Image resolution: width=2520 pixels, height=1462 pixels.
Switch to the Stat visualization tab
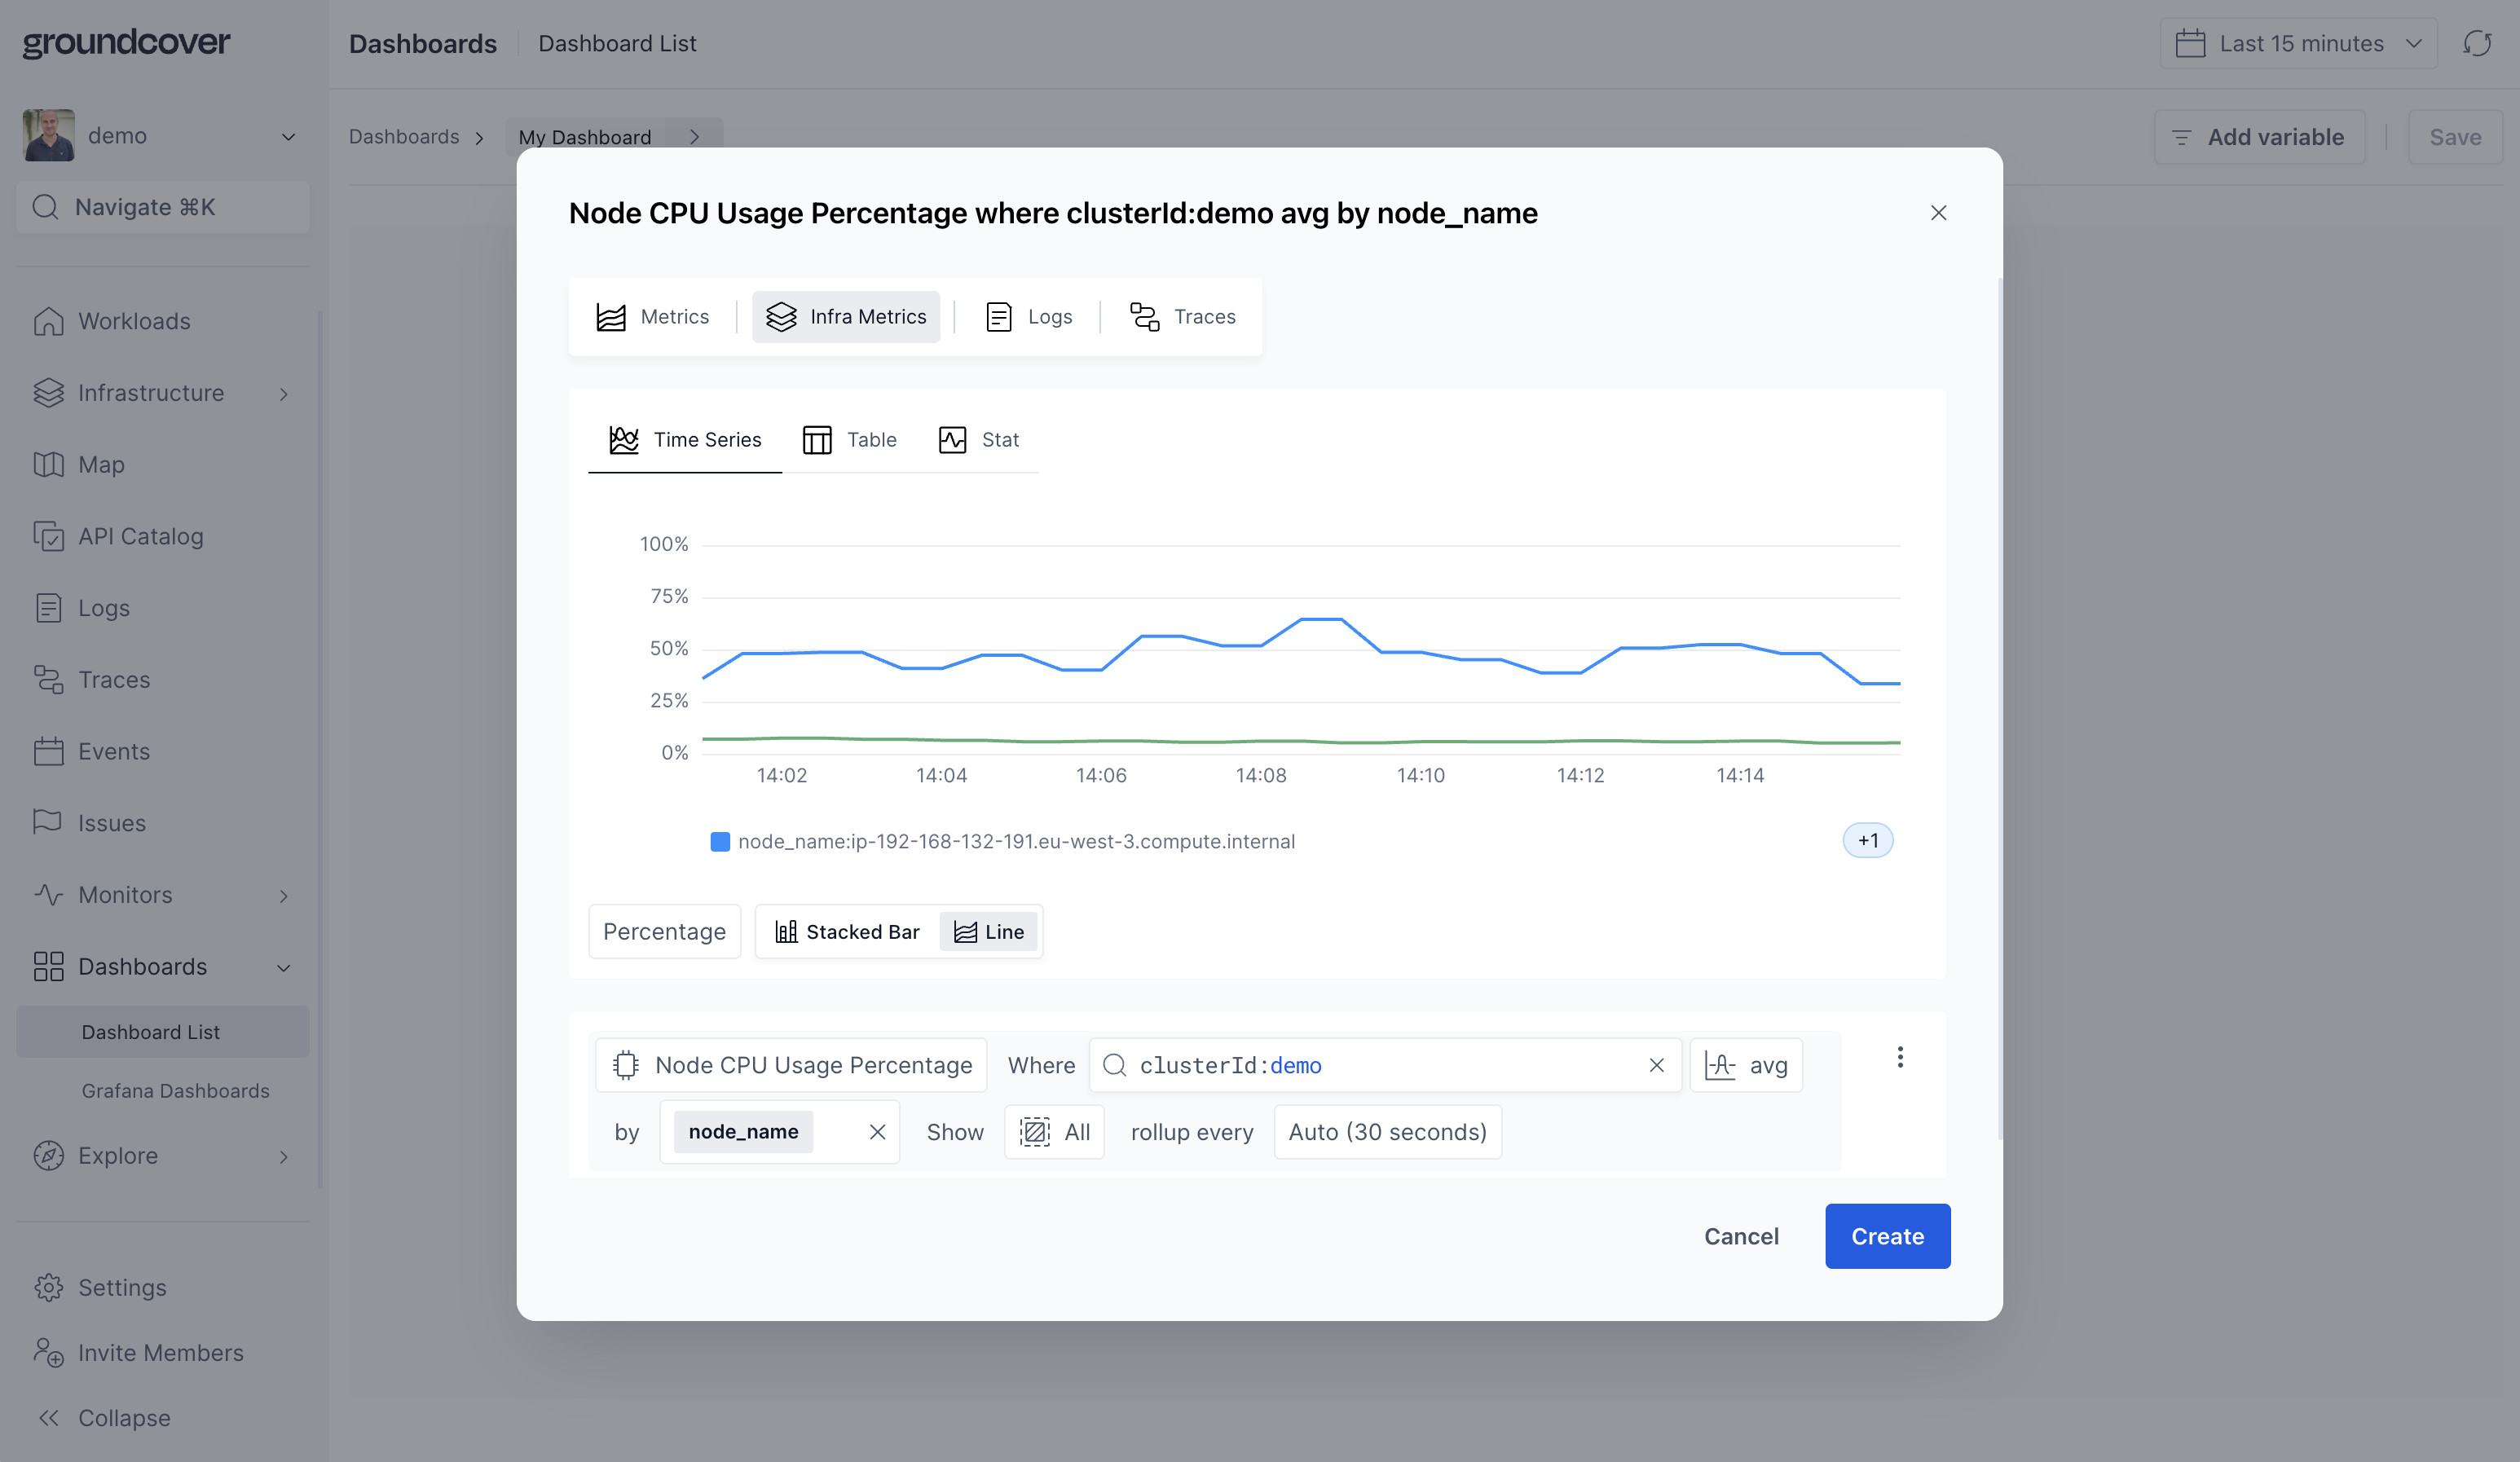tap(979, 439)
